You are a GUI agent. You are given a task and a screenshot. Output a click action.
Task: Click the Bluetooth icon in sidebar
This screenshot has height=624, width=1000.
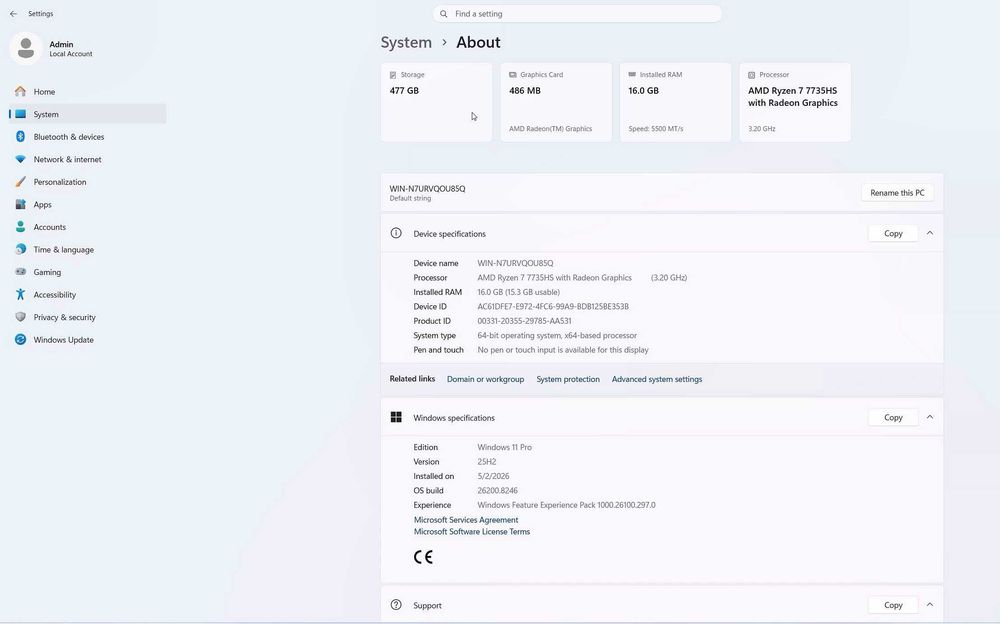click(x=20, y=137)
